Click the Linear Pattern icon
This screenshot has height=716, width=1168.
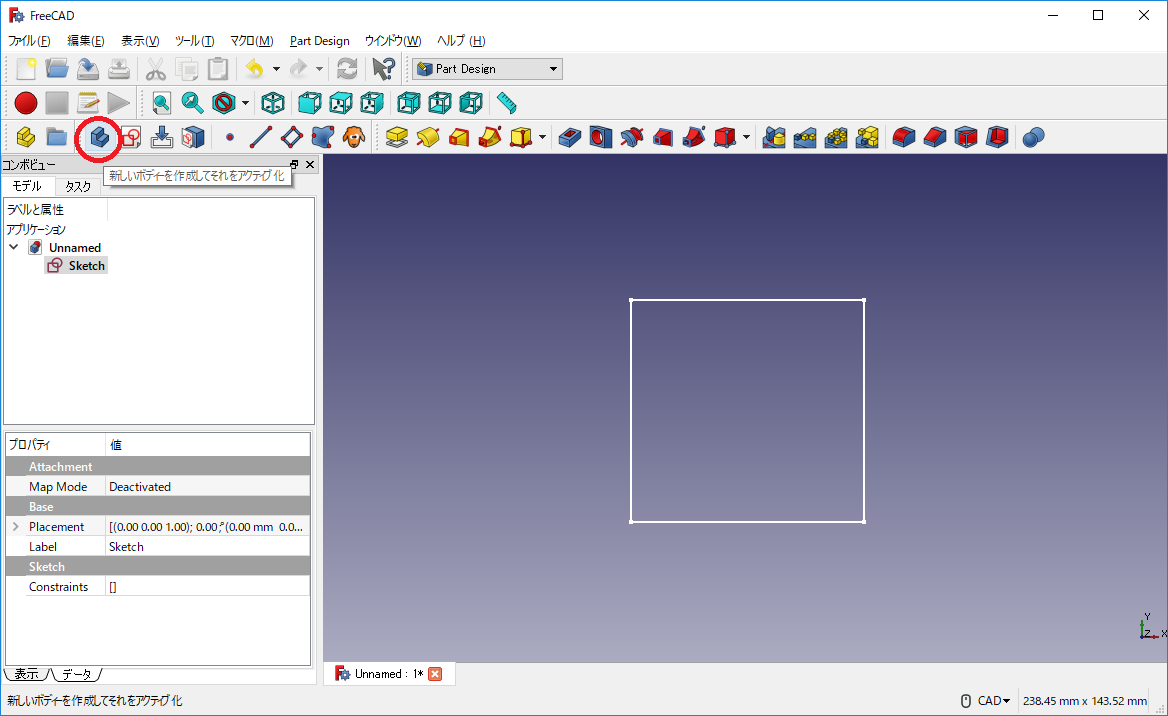point(805,137)
